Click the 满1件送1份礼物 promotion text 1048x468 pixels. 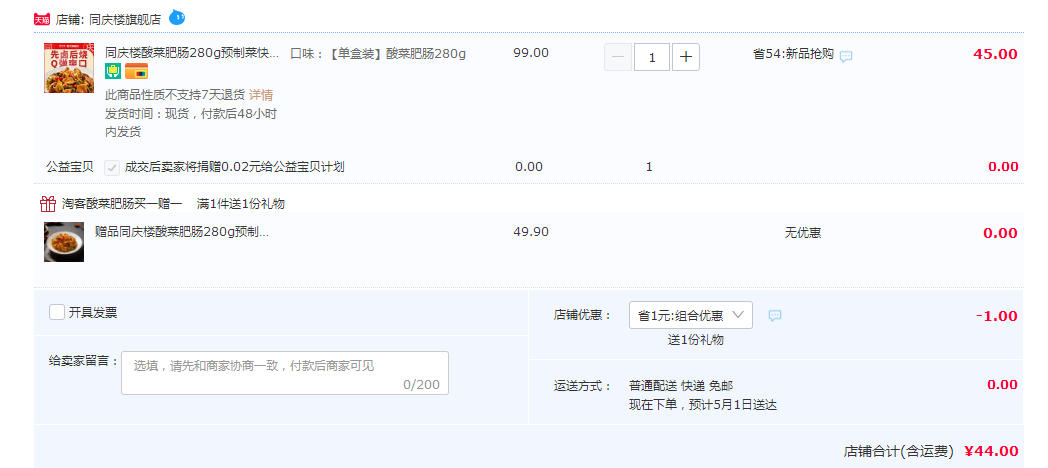[241, 204]
